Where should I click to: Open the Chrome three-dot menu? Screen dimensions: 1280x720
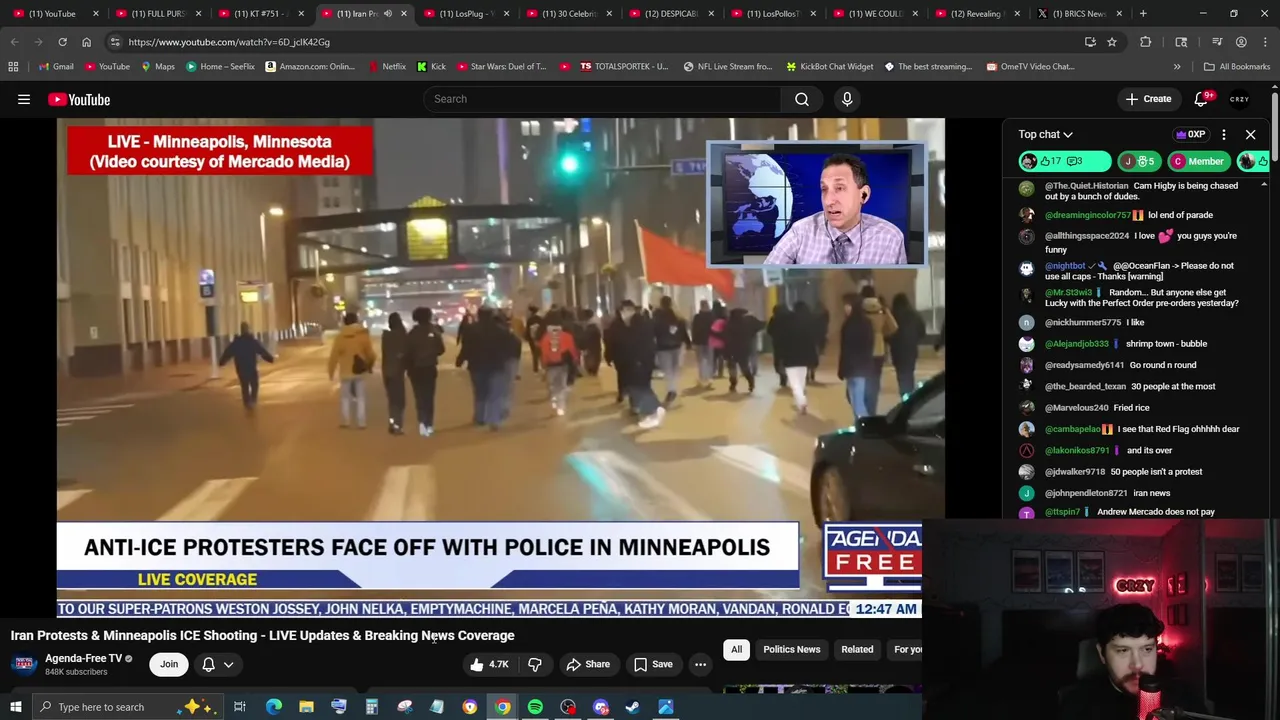pyautogui.click(x=1265, y=42)
